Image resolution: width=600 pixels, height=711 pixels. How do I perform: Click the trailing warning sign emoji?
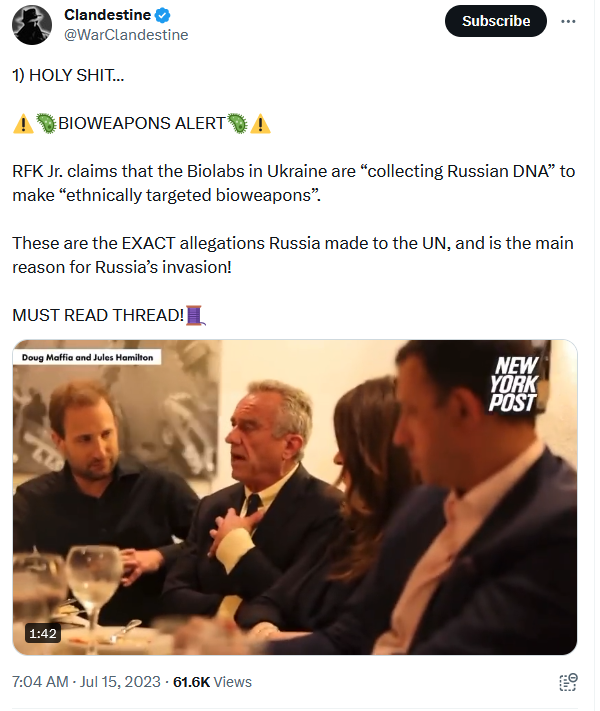(260, 124)
